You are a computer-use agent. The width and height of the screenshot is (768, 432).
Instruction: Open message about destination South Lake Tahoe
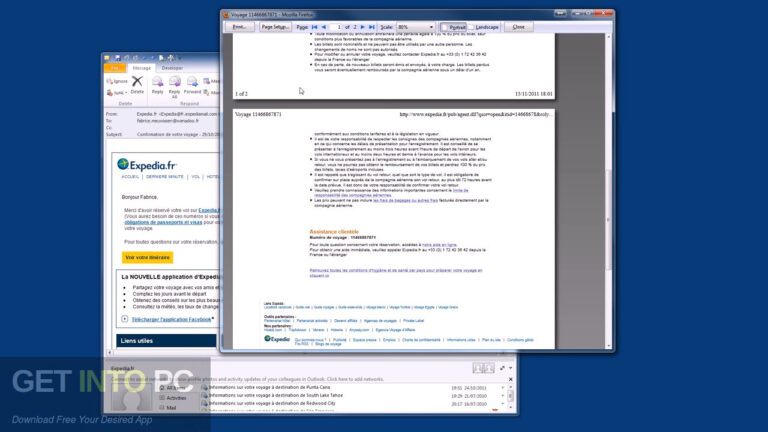(276, 395)
